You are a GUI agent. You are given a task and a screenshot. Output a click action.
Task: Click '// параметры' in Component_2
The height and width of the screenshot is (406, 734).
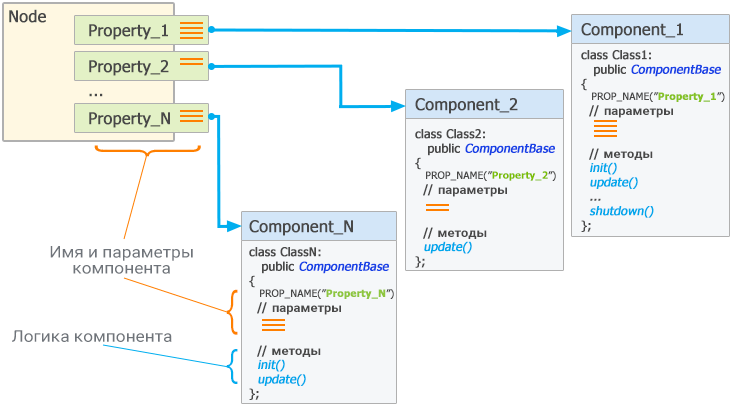point(465,190)
